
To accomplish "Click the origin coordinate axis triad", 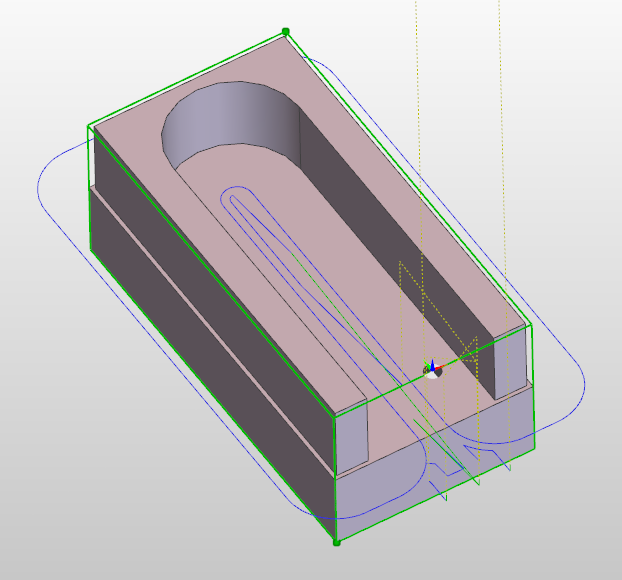I will click(432, 369).
